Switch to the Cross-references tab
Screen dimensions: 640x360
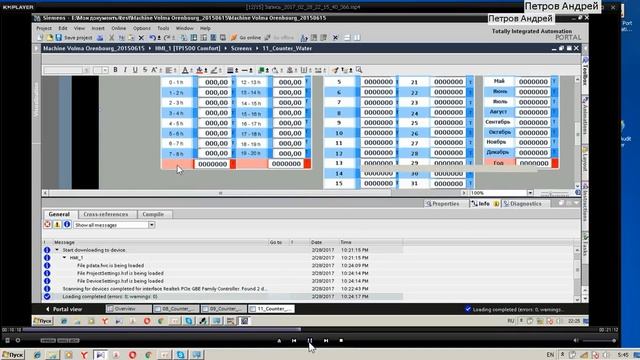tap(106, 214)
